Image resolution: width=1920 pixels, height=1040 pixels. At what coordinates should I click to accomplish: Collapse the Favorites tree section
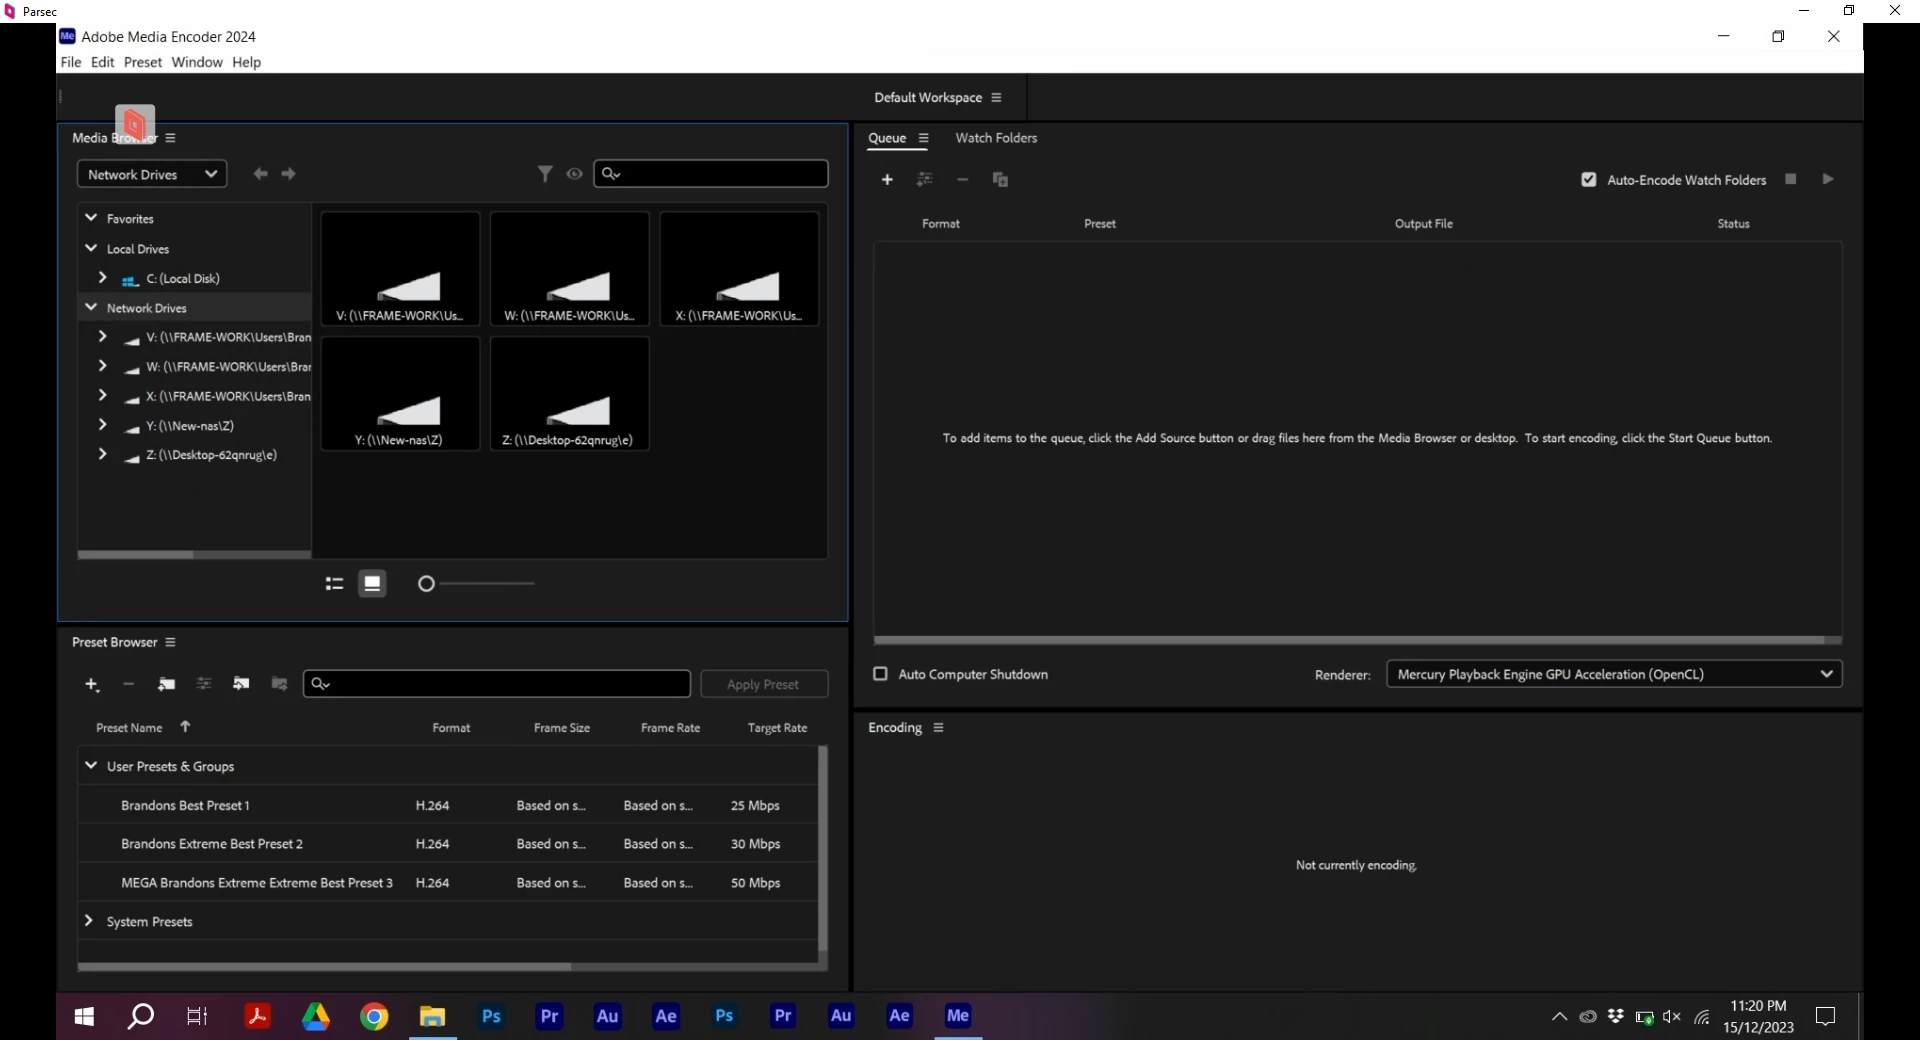click(x=91, y=218)
